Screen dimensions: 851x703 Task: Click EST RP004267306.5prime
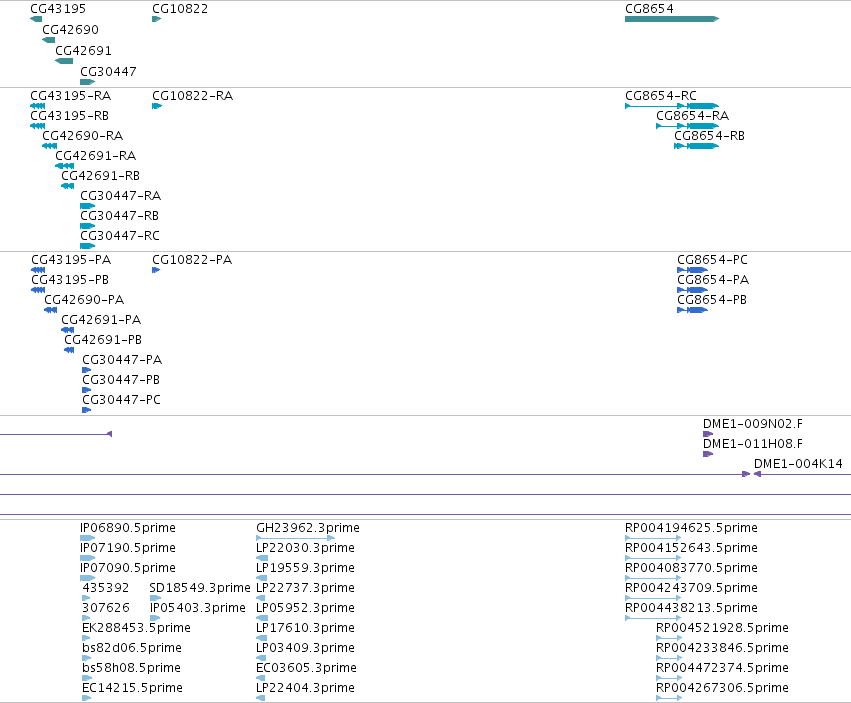click(722, 688)
